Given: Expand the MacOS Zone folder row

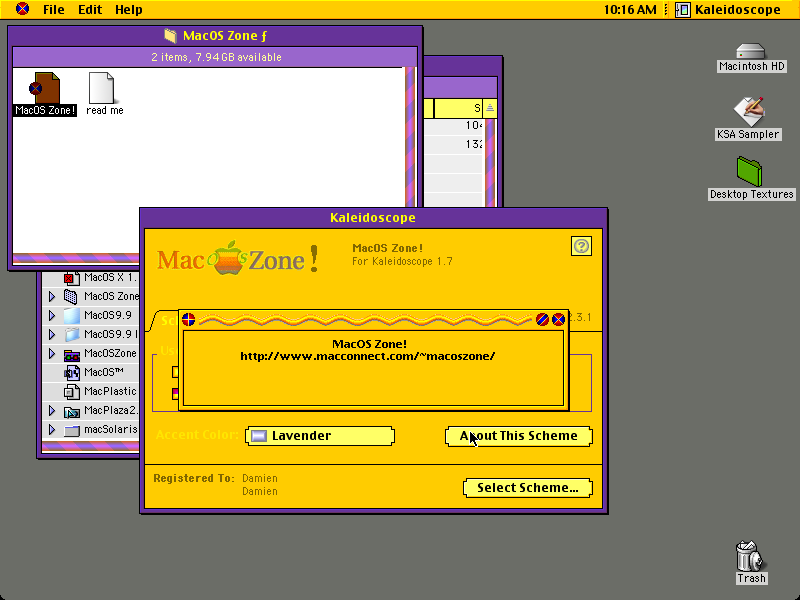Looking at the screenshot, I should (52, 296).
